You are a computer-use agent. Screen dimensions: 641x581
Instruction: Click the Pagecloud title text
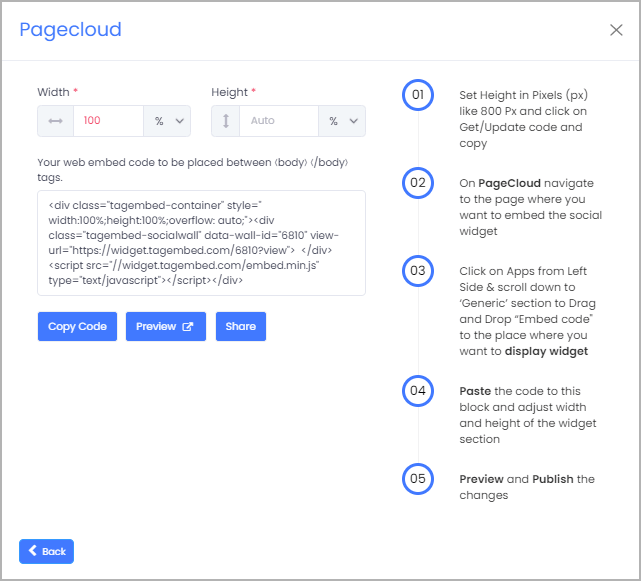point(70,30)
